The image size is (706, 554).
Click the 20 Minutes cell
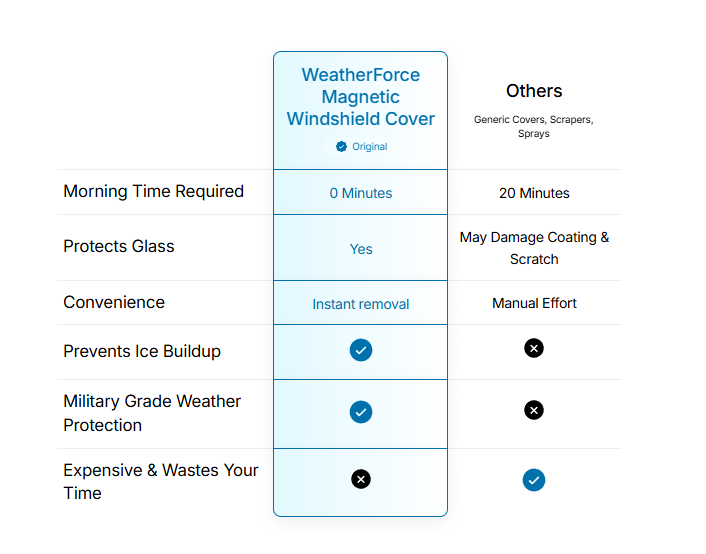534,193
